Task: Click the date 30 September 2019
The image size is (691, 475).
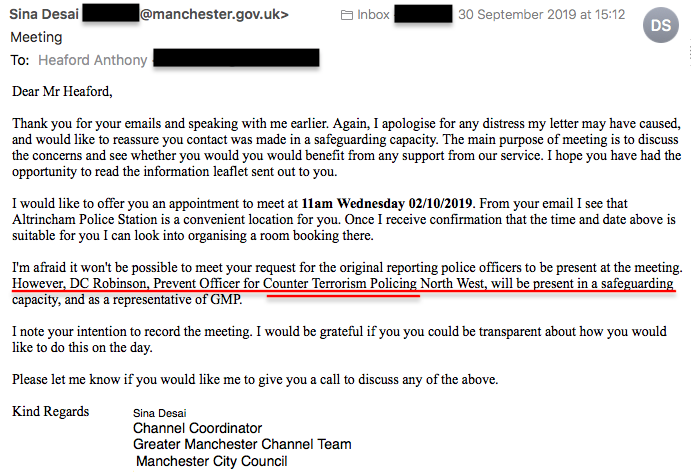Action: [x=517, y=15]
